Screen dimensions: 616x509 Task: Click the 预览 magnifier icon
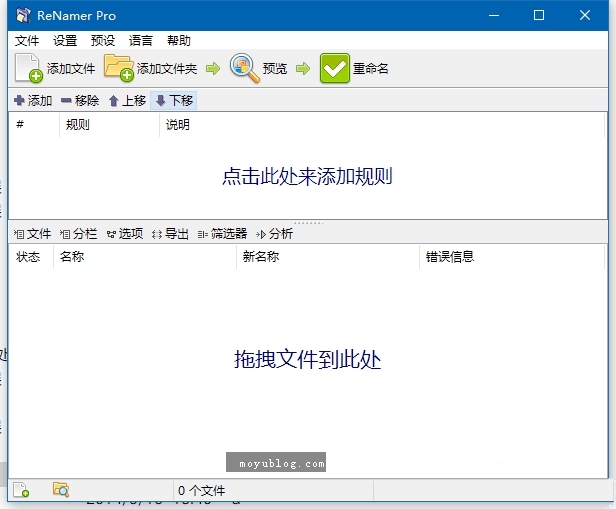coord(244,68)
